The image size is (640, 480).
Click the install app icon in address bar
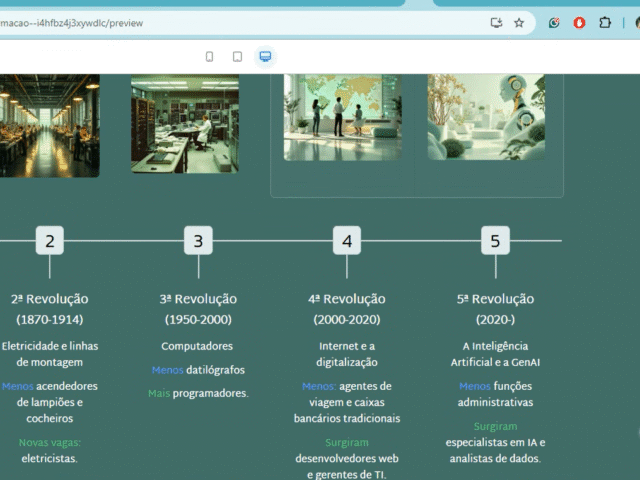496,22
